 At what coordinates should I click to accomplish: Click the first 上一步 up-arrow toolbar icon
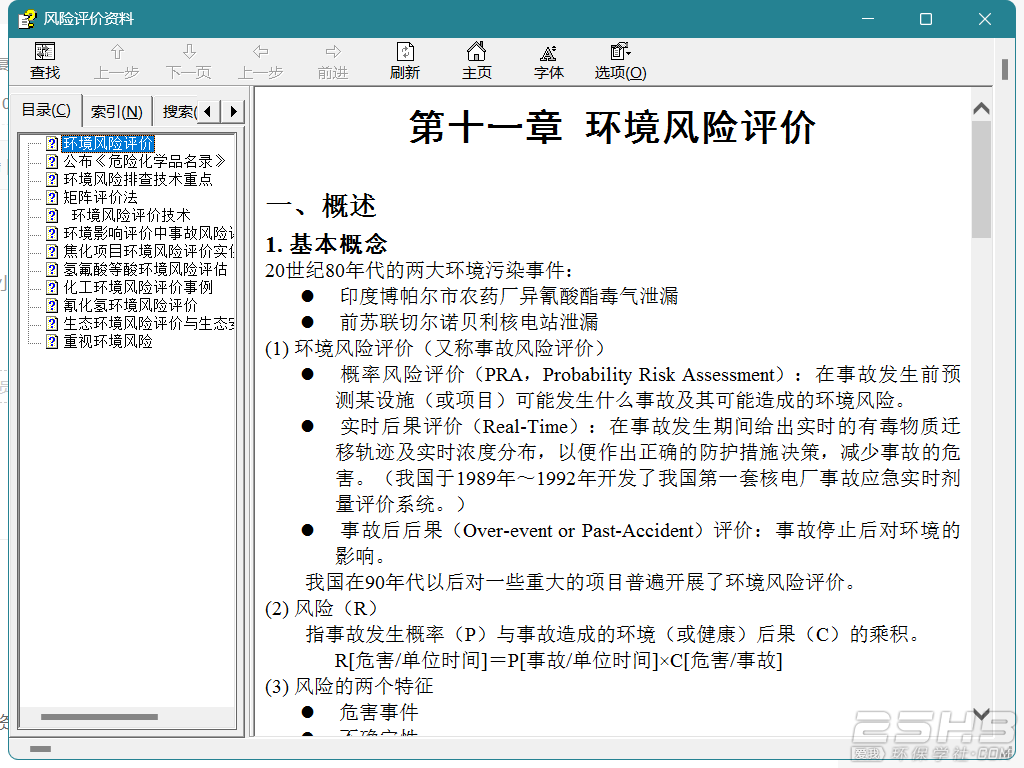(117, 52)
